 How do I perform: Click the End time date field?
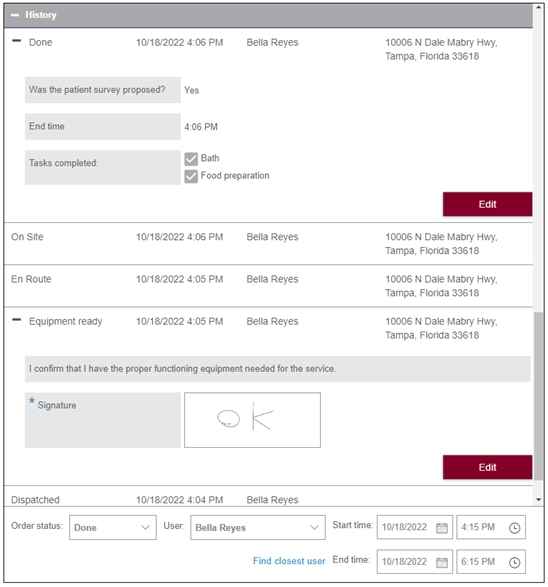(x=415, y=562)
